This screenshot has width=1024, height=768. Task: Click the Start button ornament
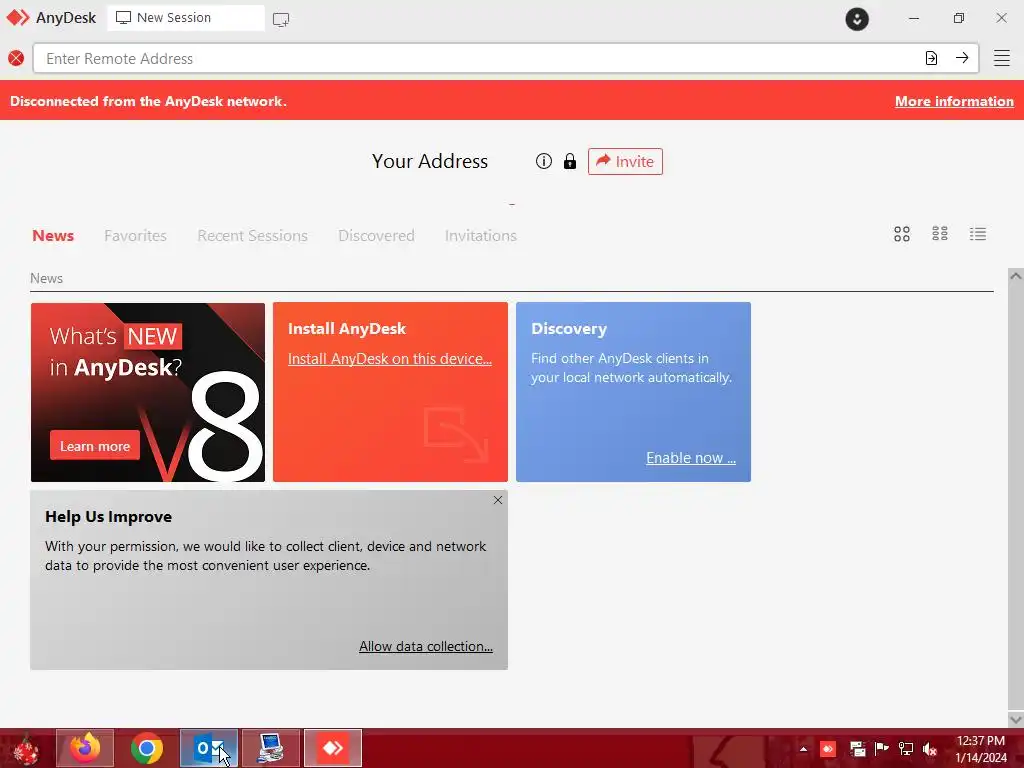[x=26, y=750]
